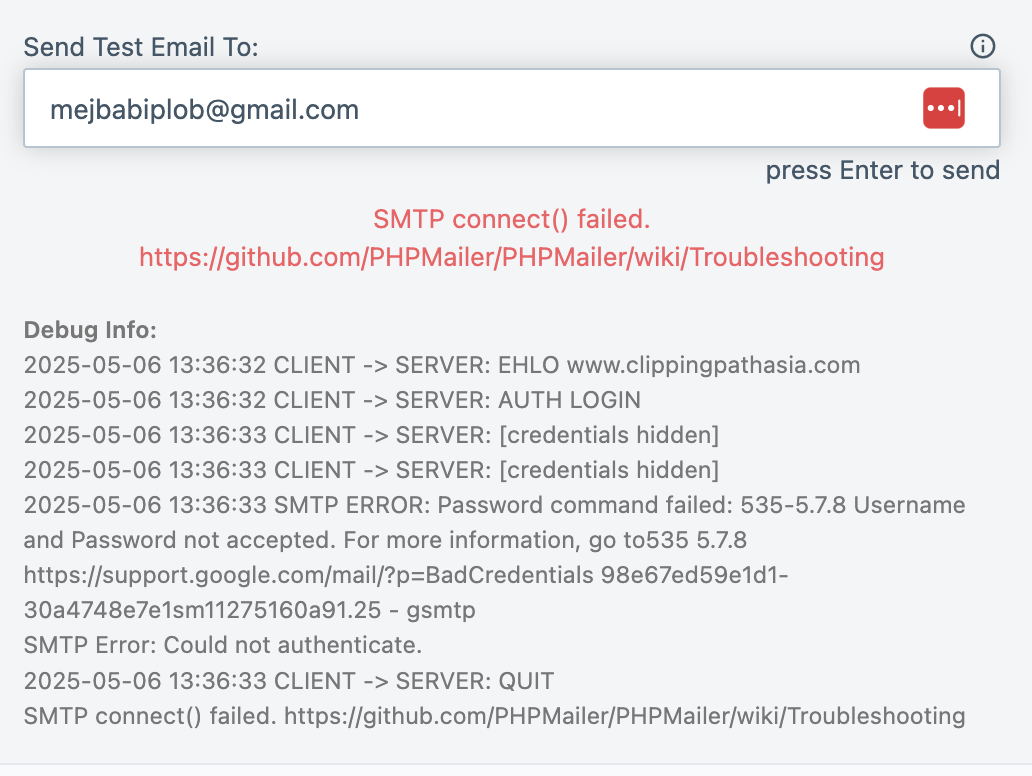Click the "Send Test Email To:" label
This screenshot has height=776, width=1032.
[x=141, y=47]
